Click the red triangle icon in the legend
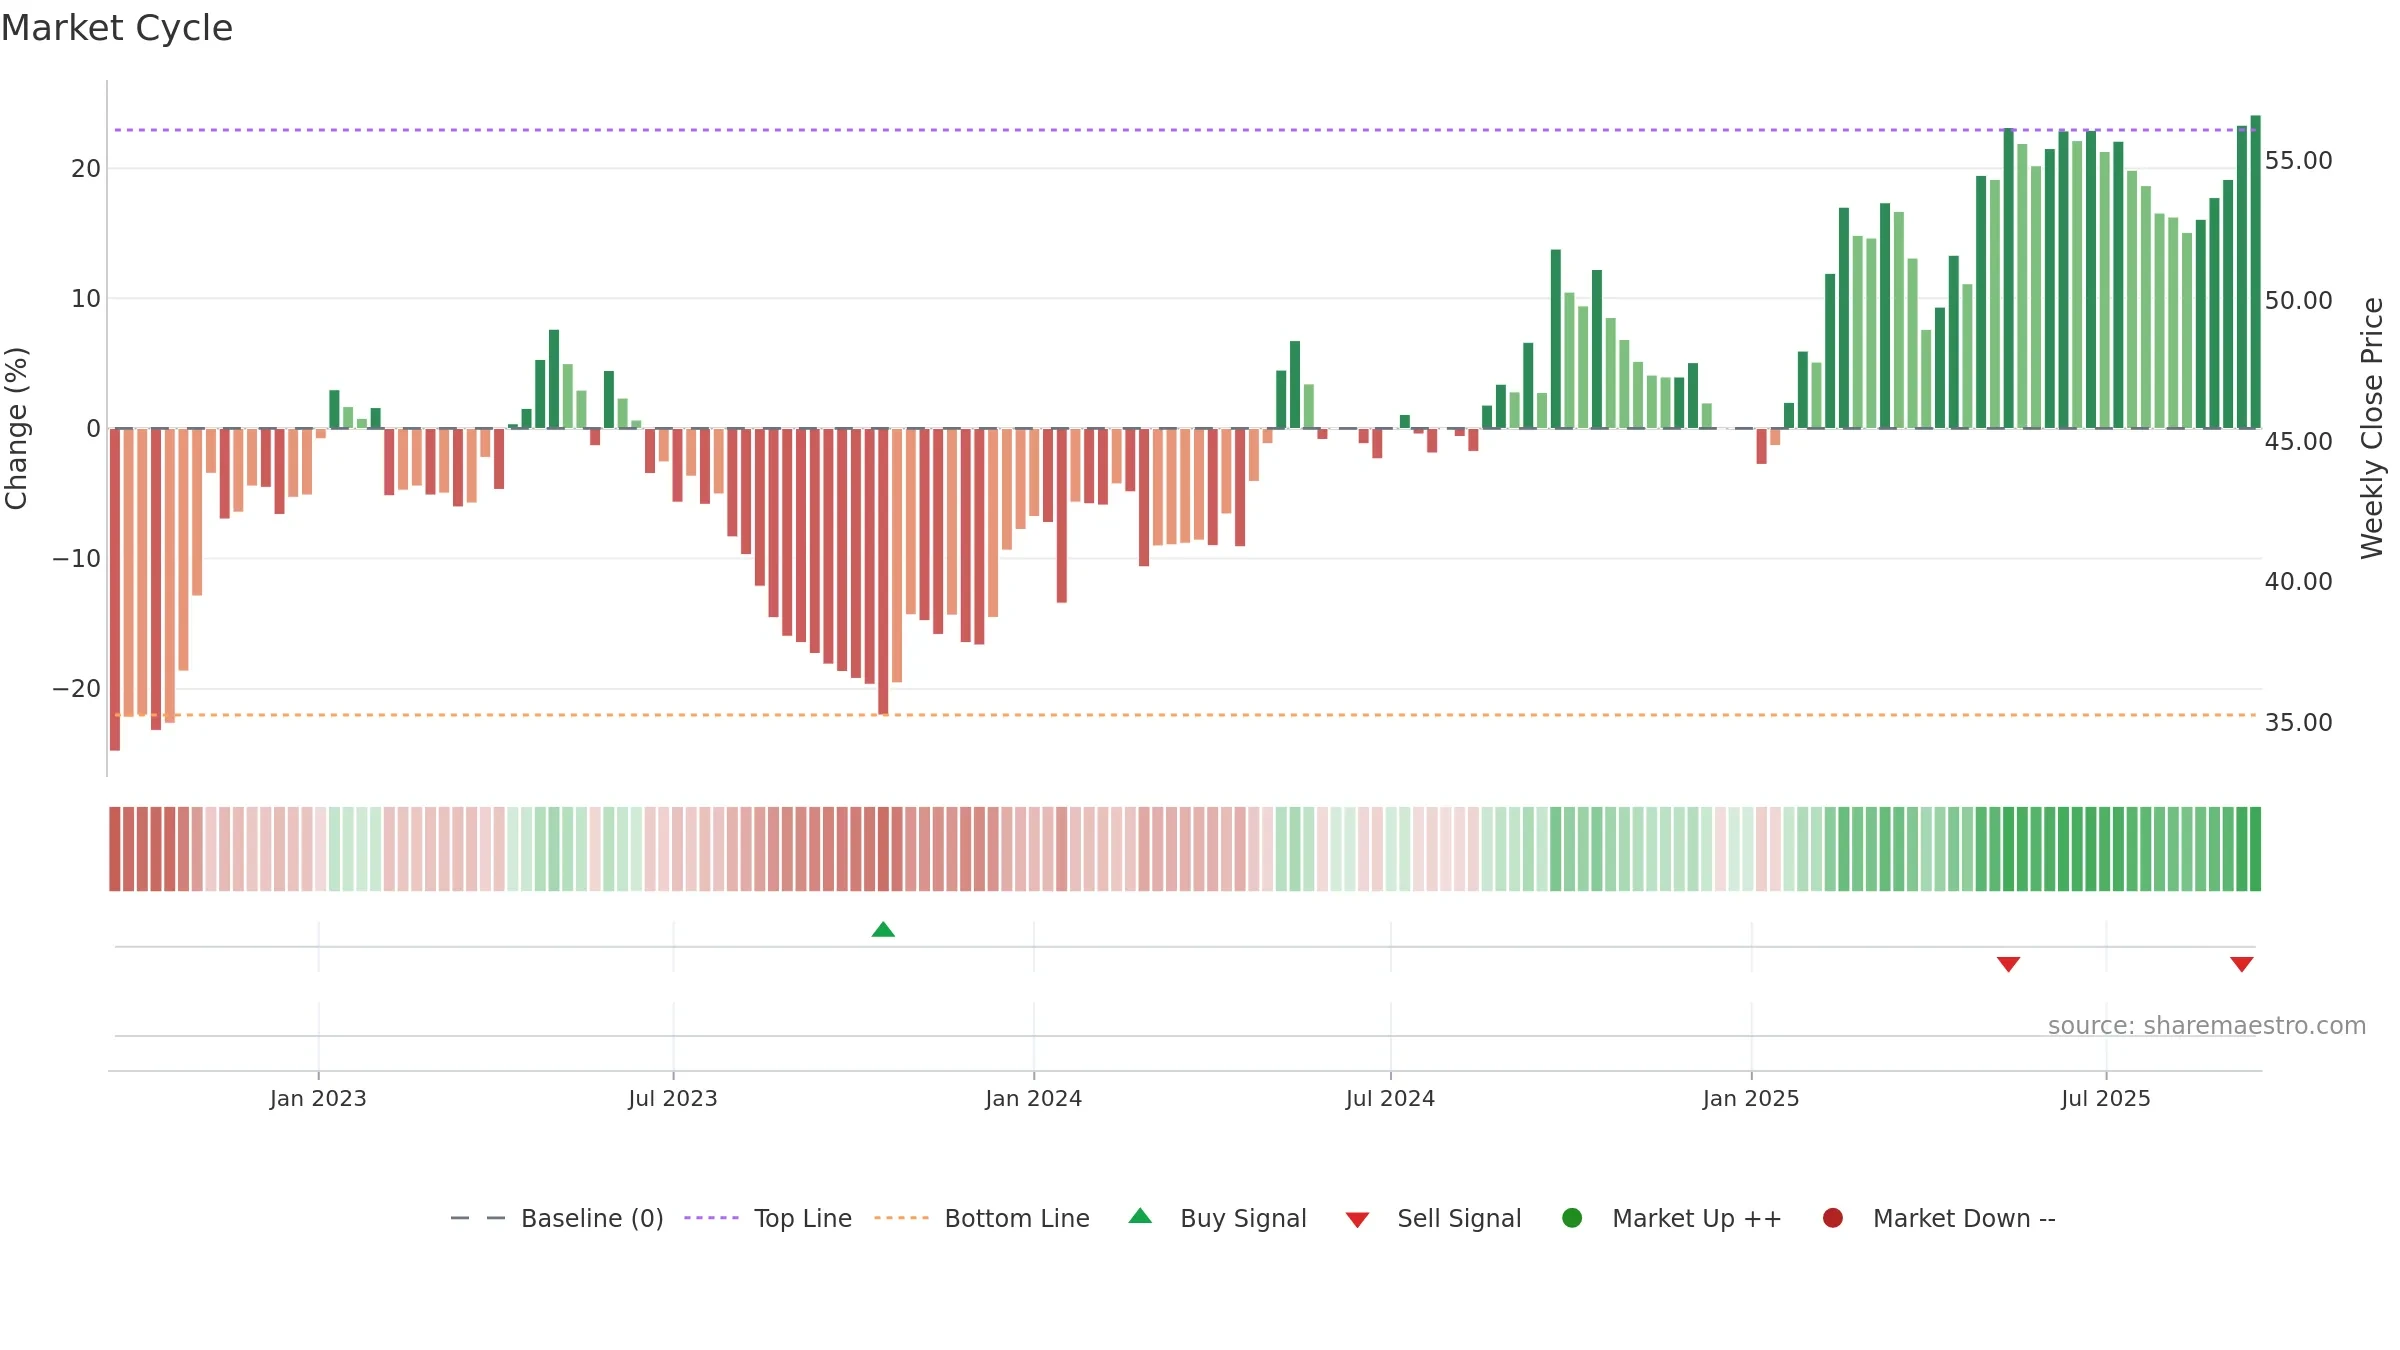Screen dimensions: 2400x1350 (x=1357, y=1220)
